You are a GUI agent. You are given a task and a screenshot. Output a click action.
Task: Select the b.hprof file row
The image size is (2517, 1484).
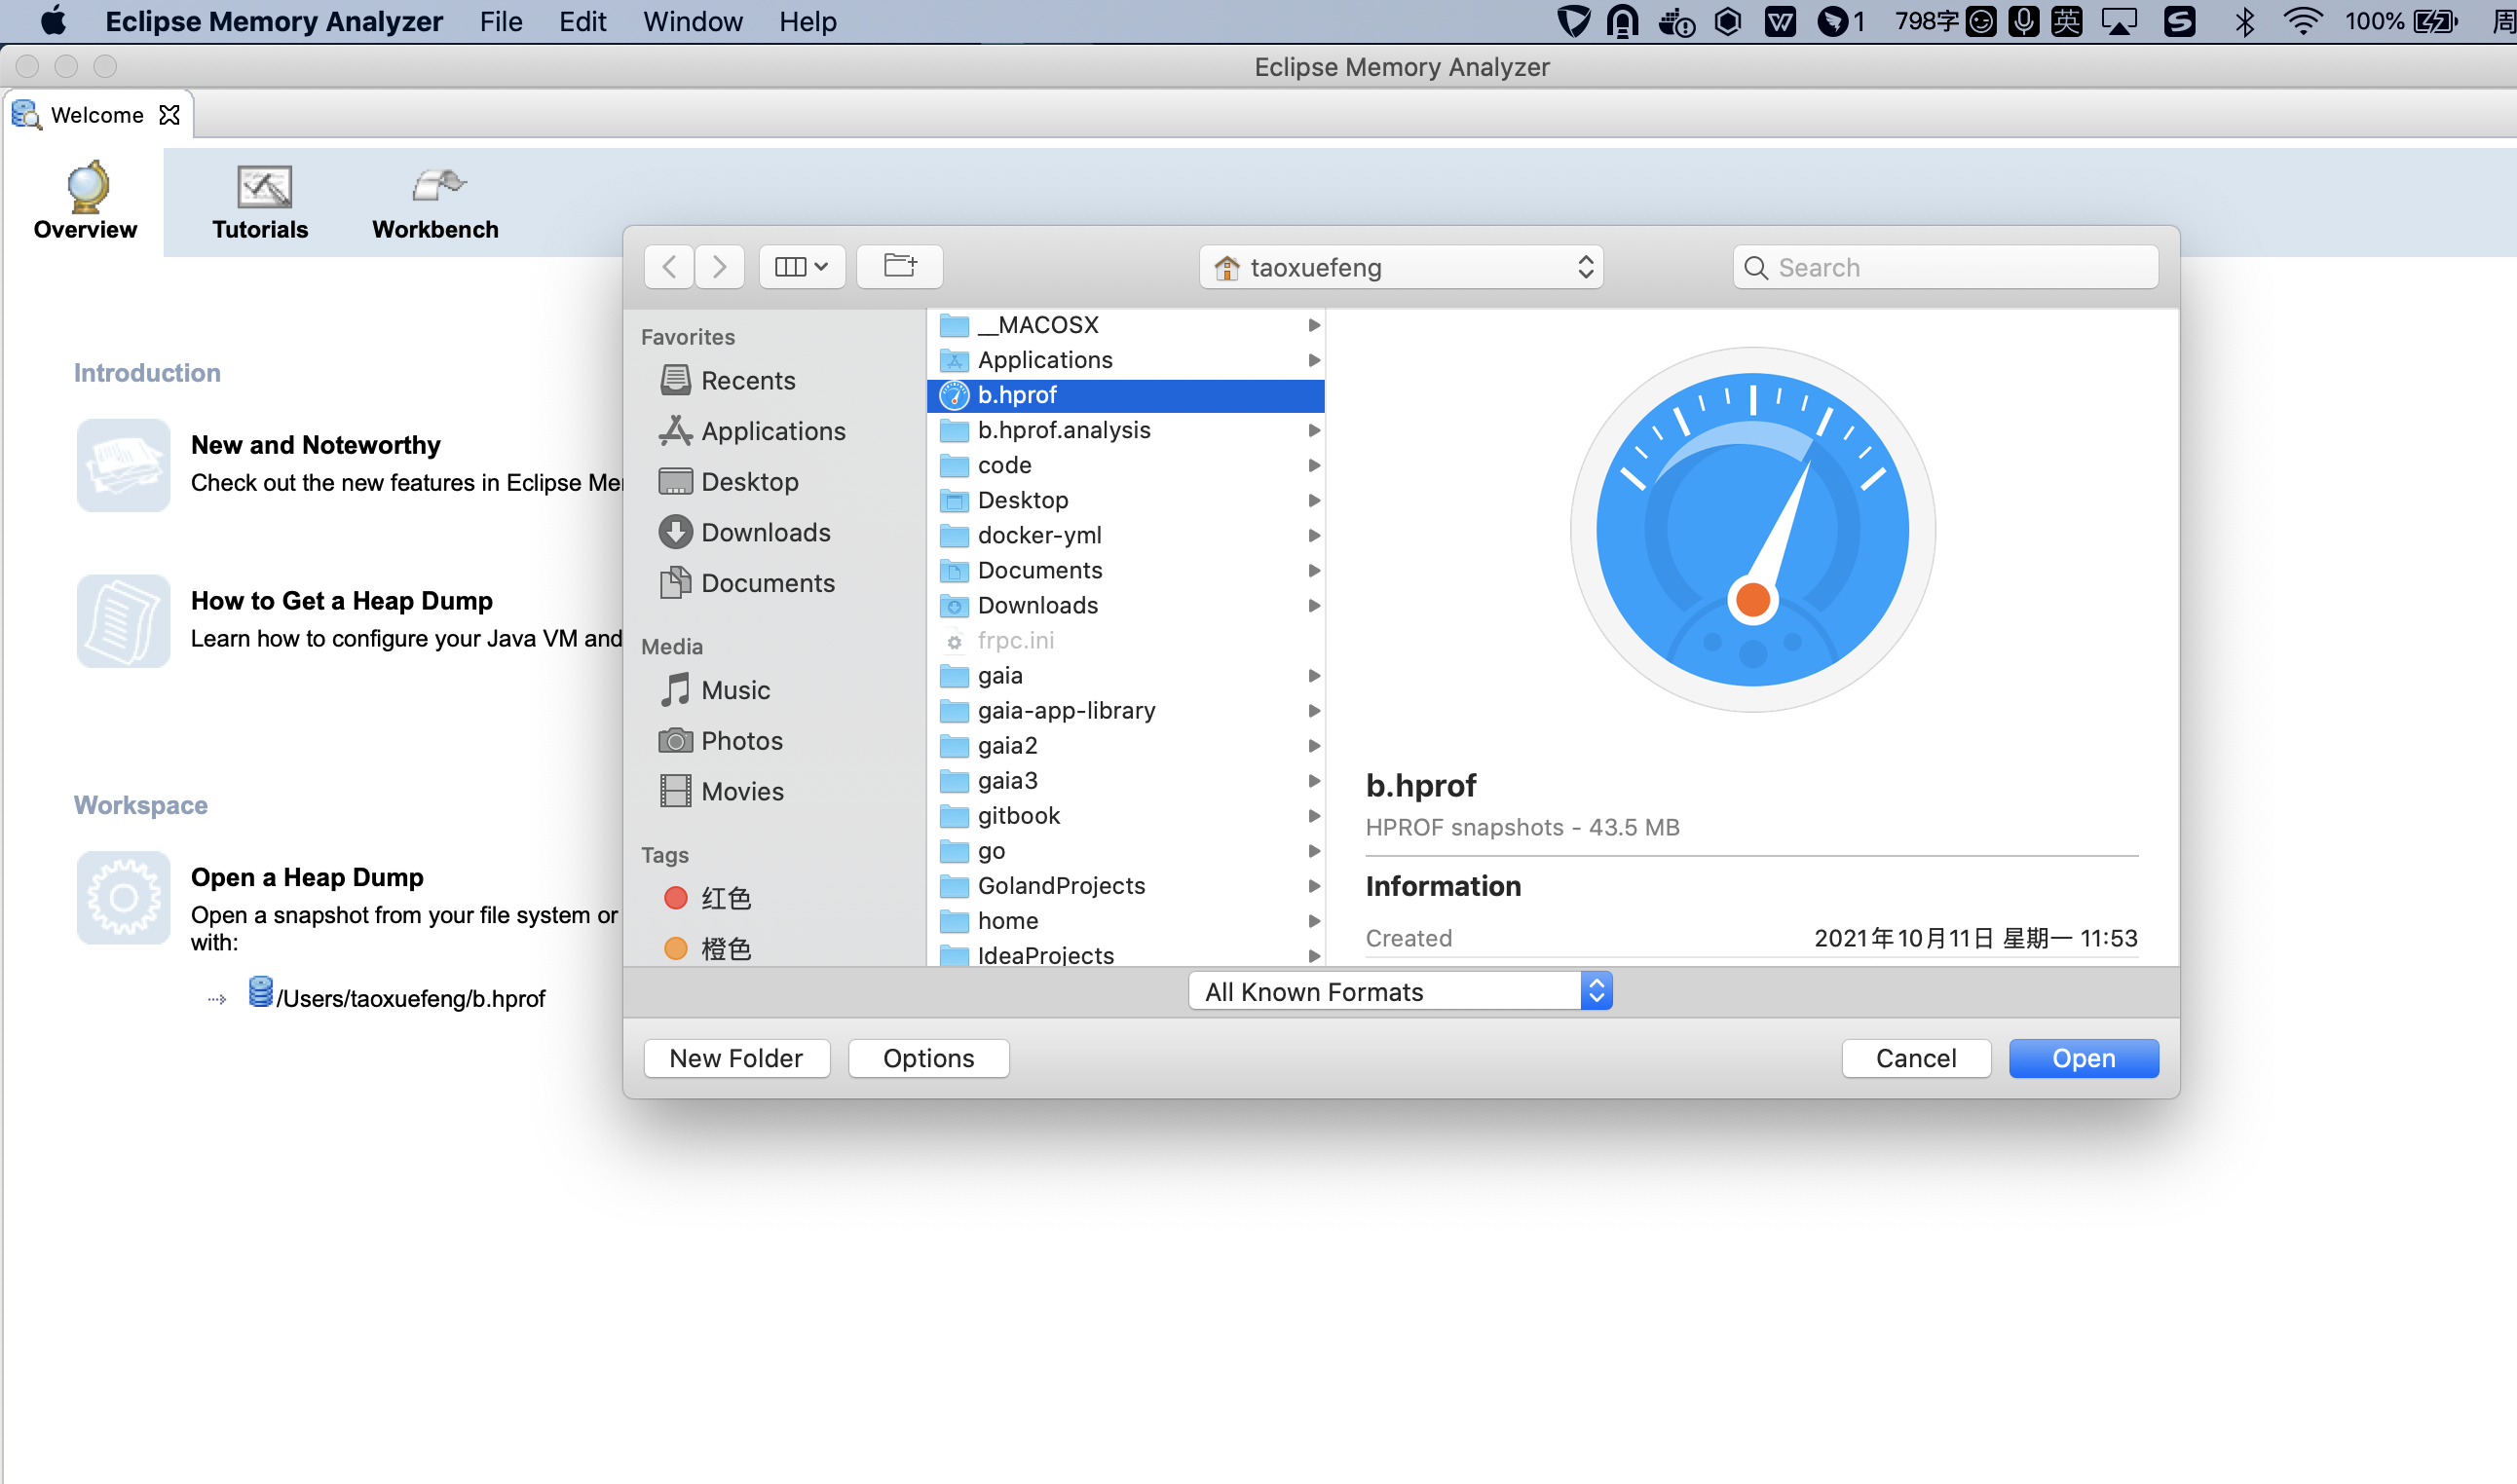coord(1126,395)
